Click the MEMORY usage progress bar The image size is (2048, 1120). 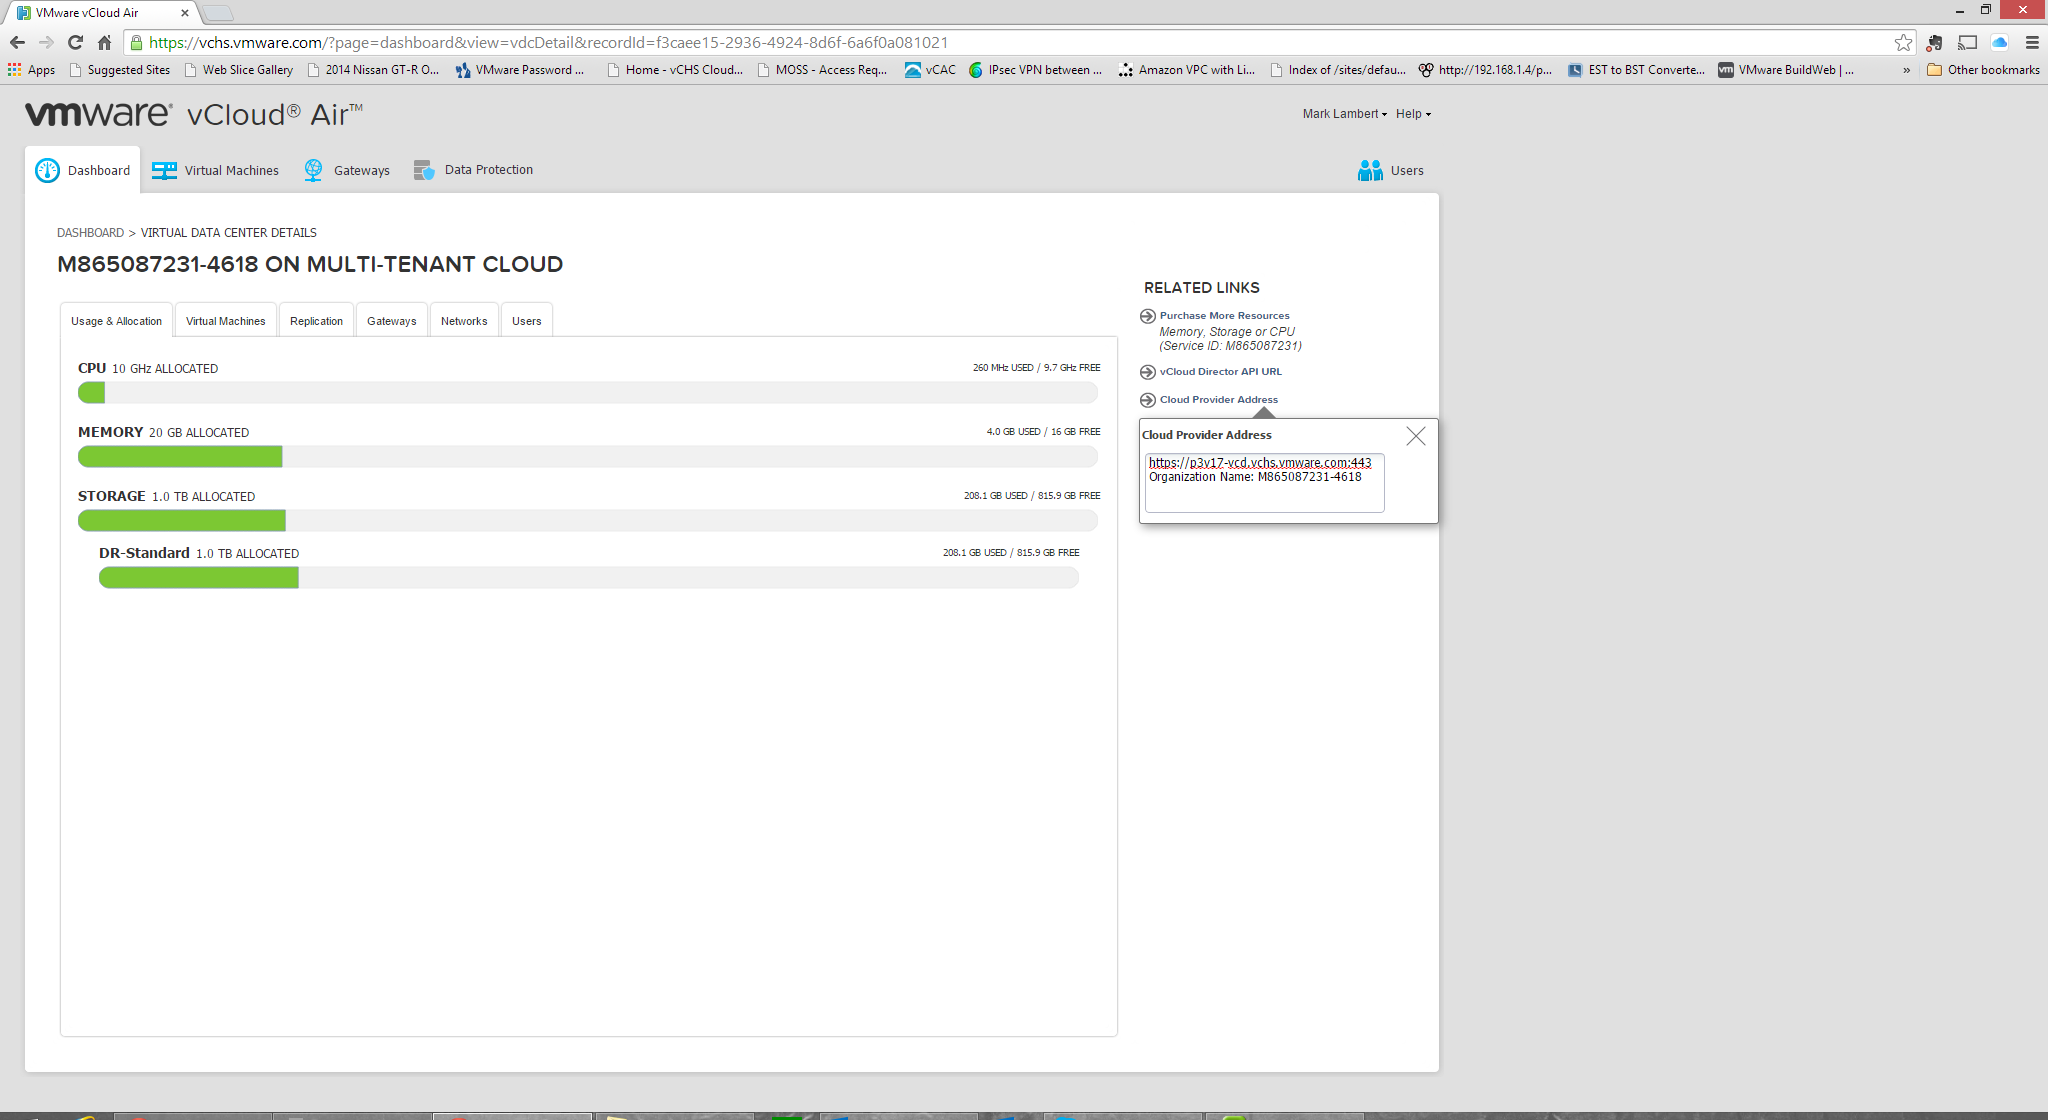tap(587, 457)
